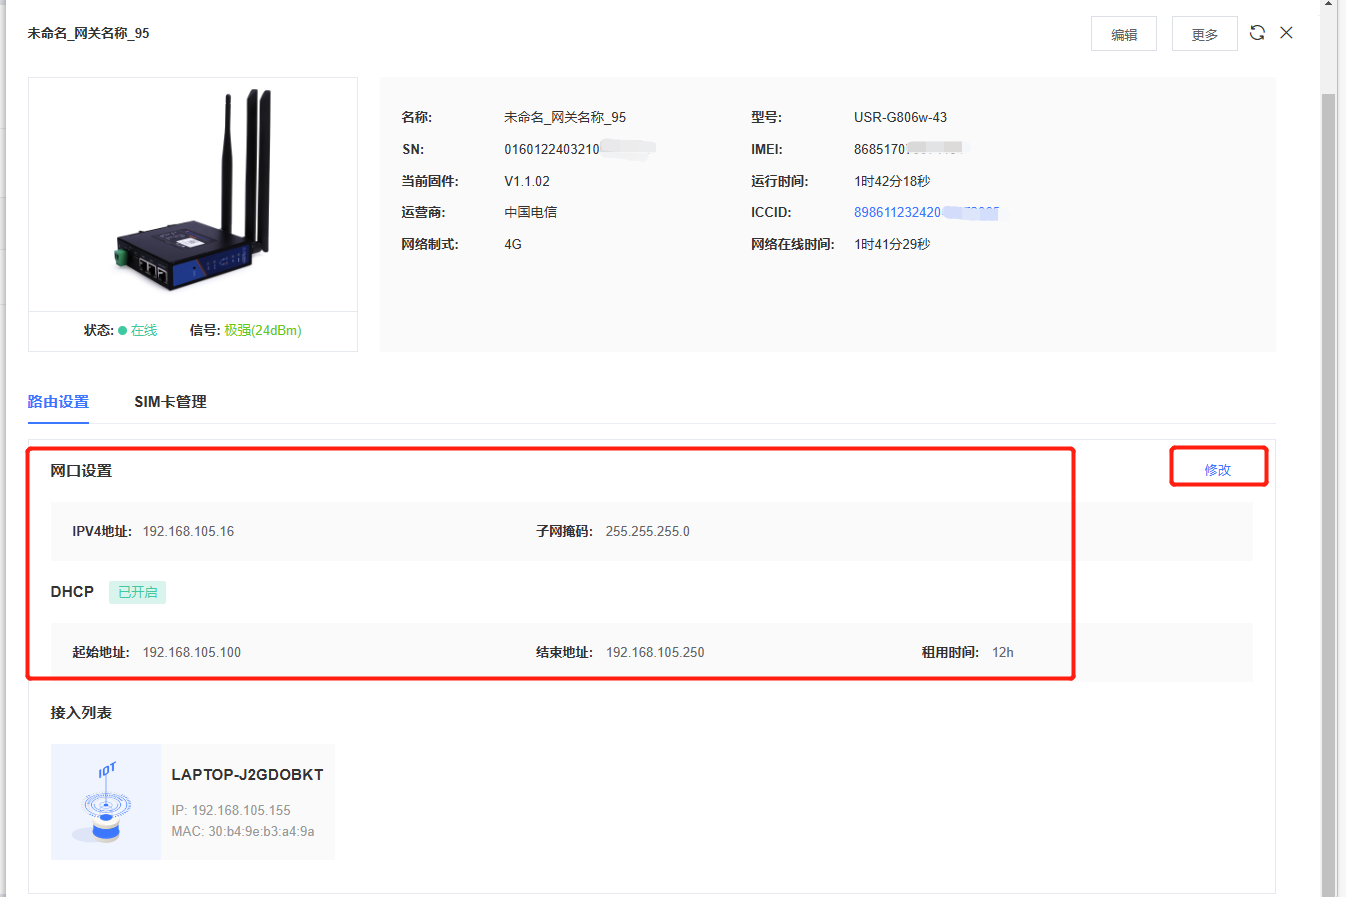This screenshot has height=897, width=1346.
Task: Click the refresh icon in the header
Action: click(x=1257, y=33)
